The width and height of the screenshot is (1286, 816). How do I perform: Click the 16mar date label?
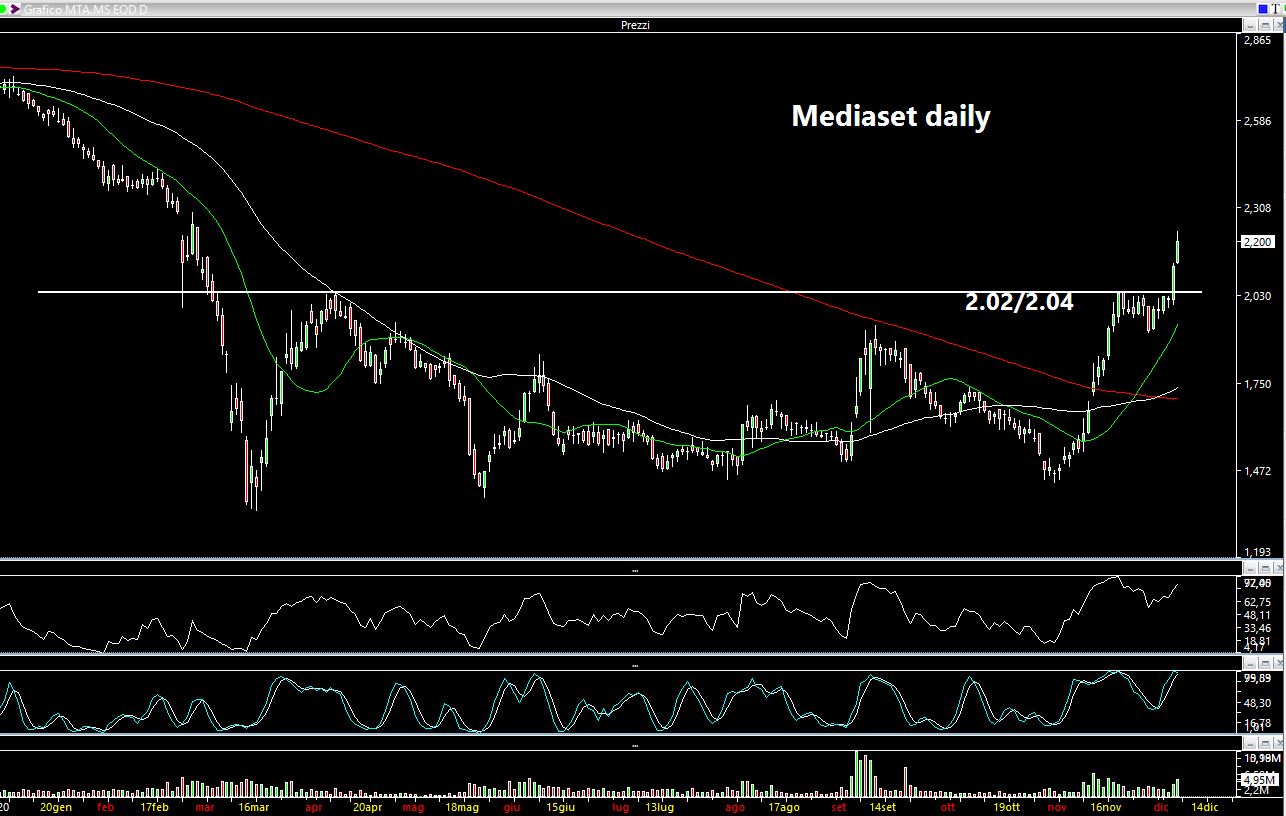[x=253, y=807]
